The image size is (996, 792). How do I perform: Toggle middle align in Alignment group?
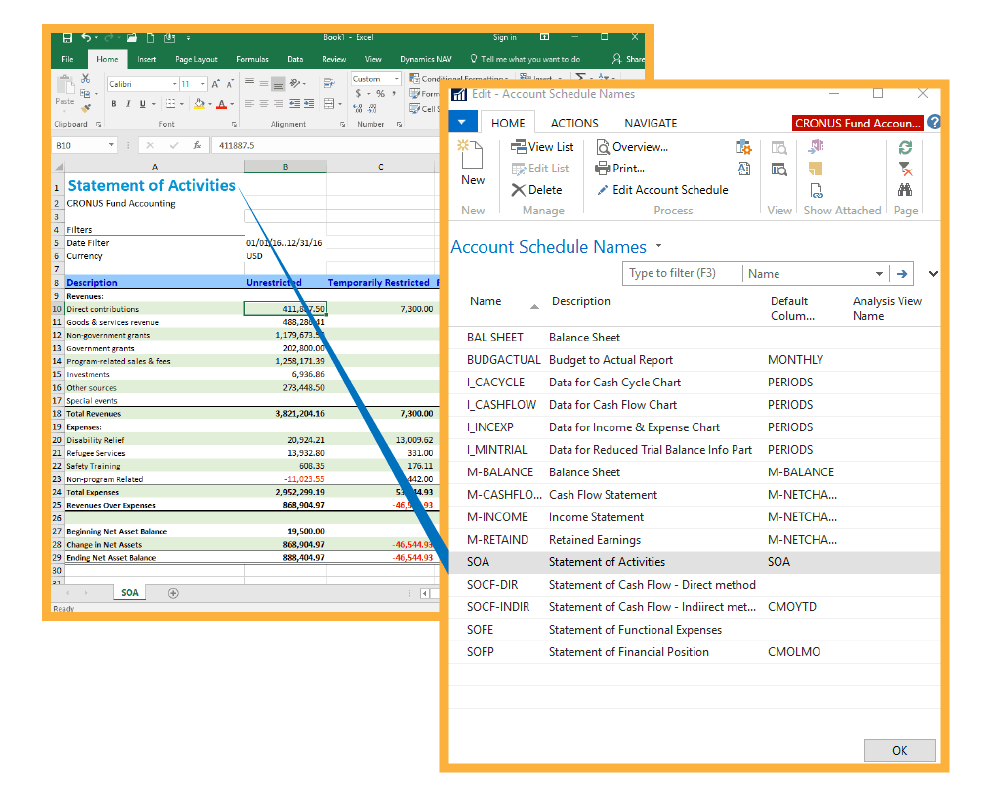(x=264, y=83)
